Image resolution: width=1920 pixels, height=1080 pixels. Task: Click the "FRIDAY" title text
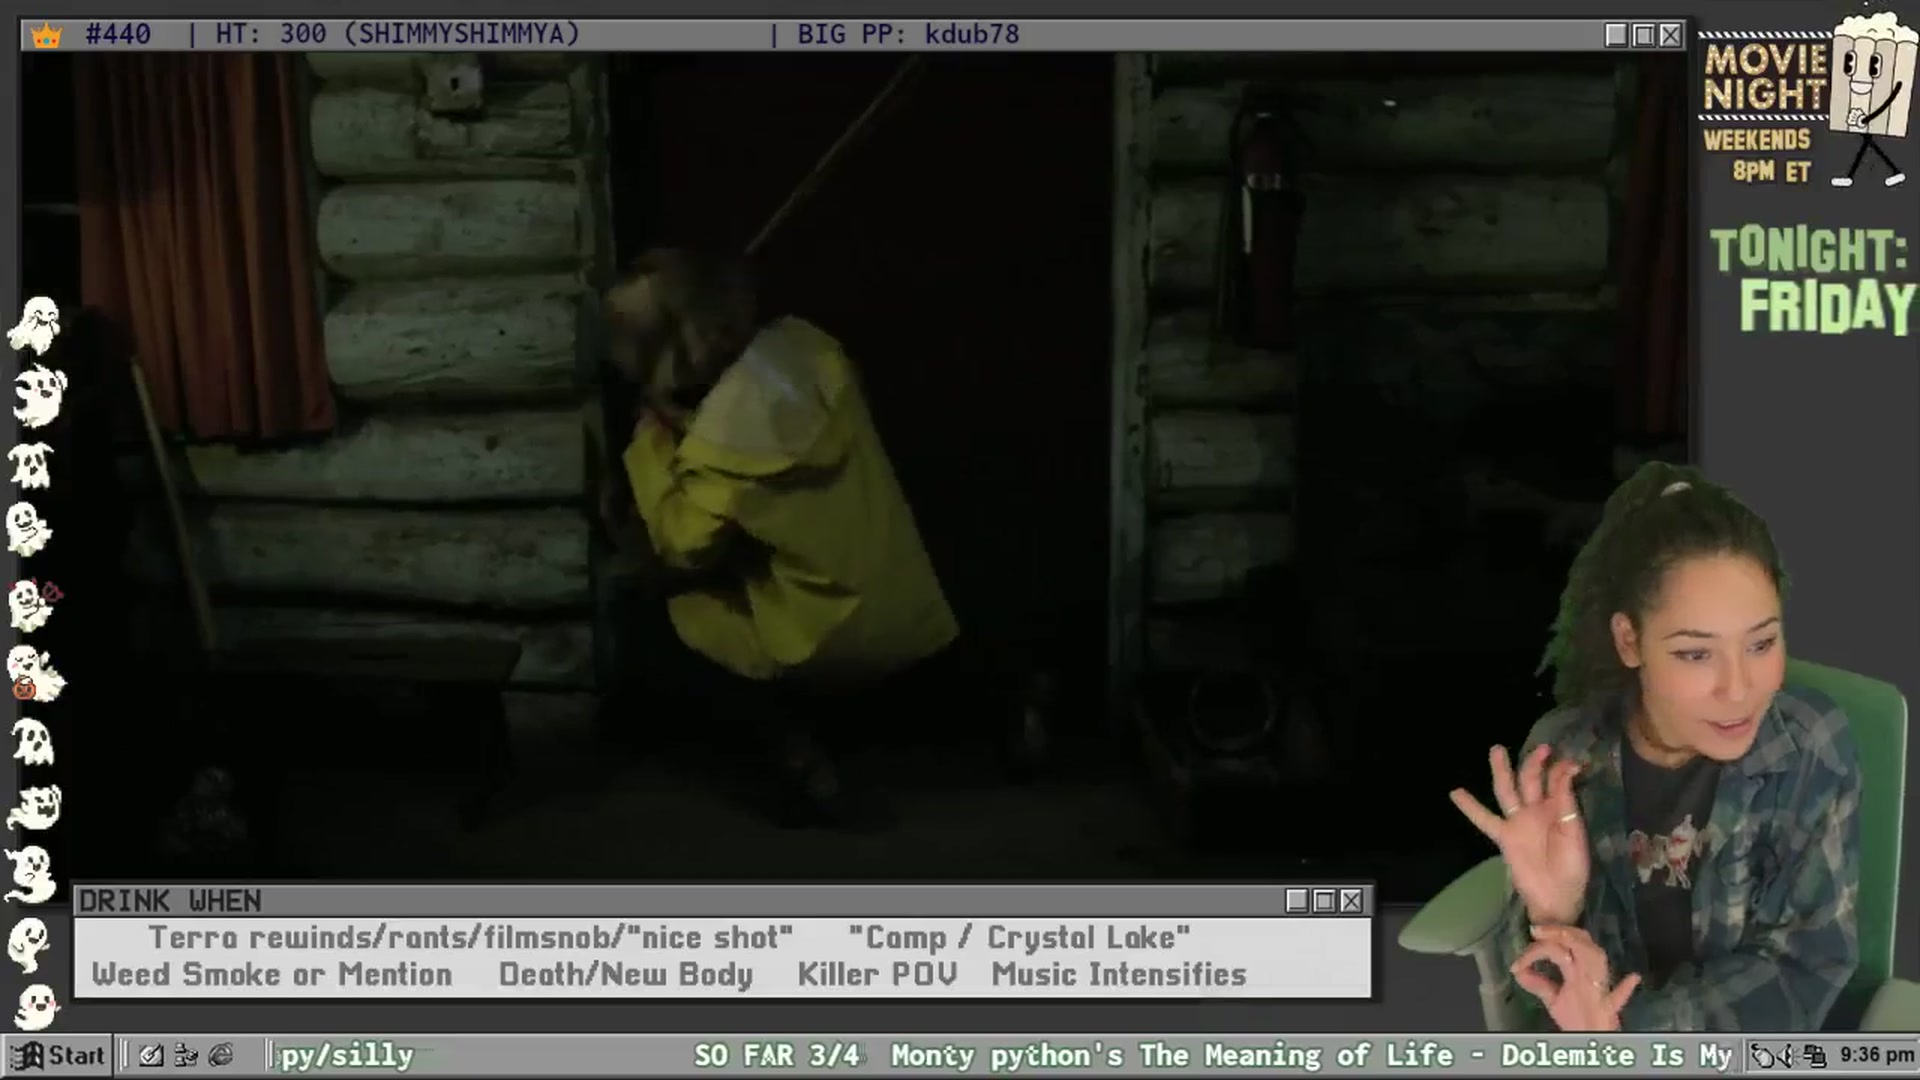[x=1828, y=306]
